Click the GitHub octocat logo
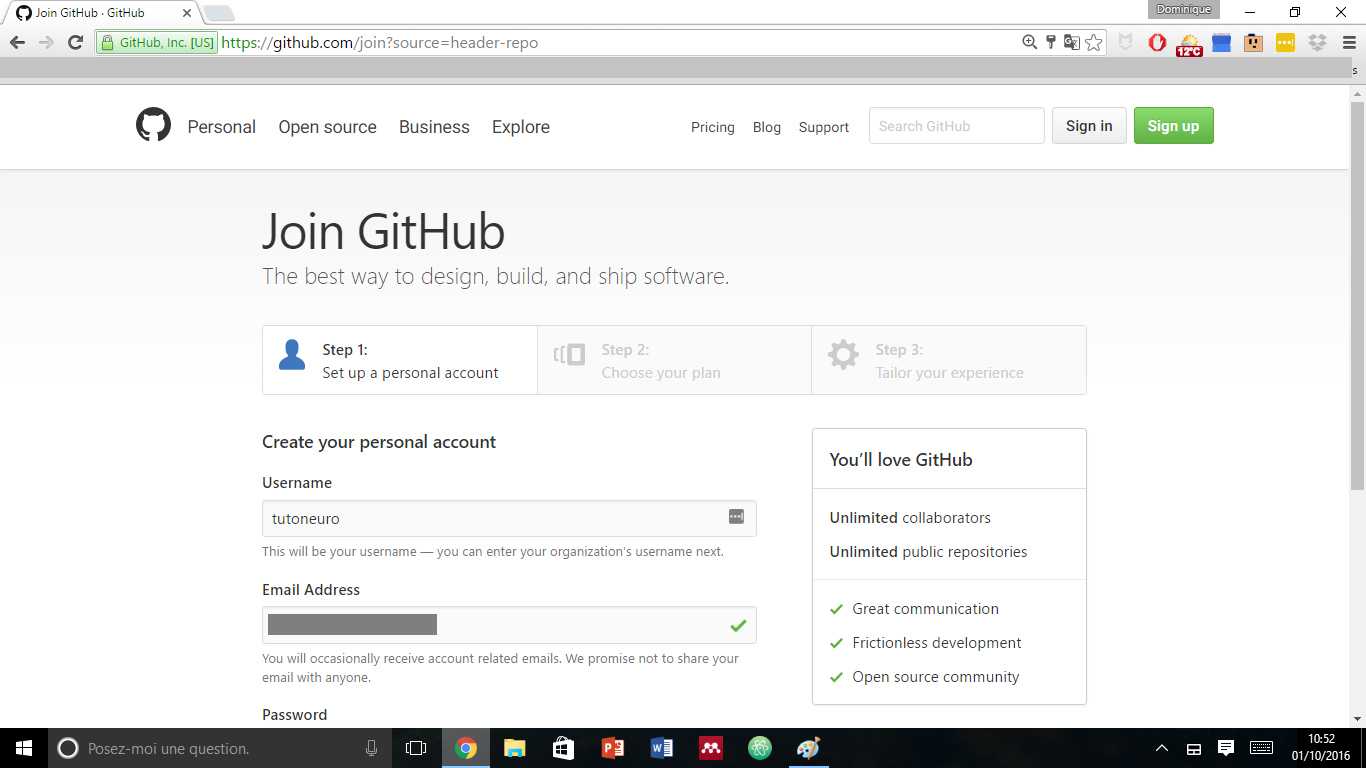1366x768 pixels. tap(153, 125)
